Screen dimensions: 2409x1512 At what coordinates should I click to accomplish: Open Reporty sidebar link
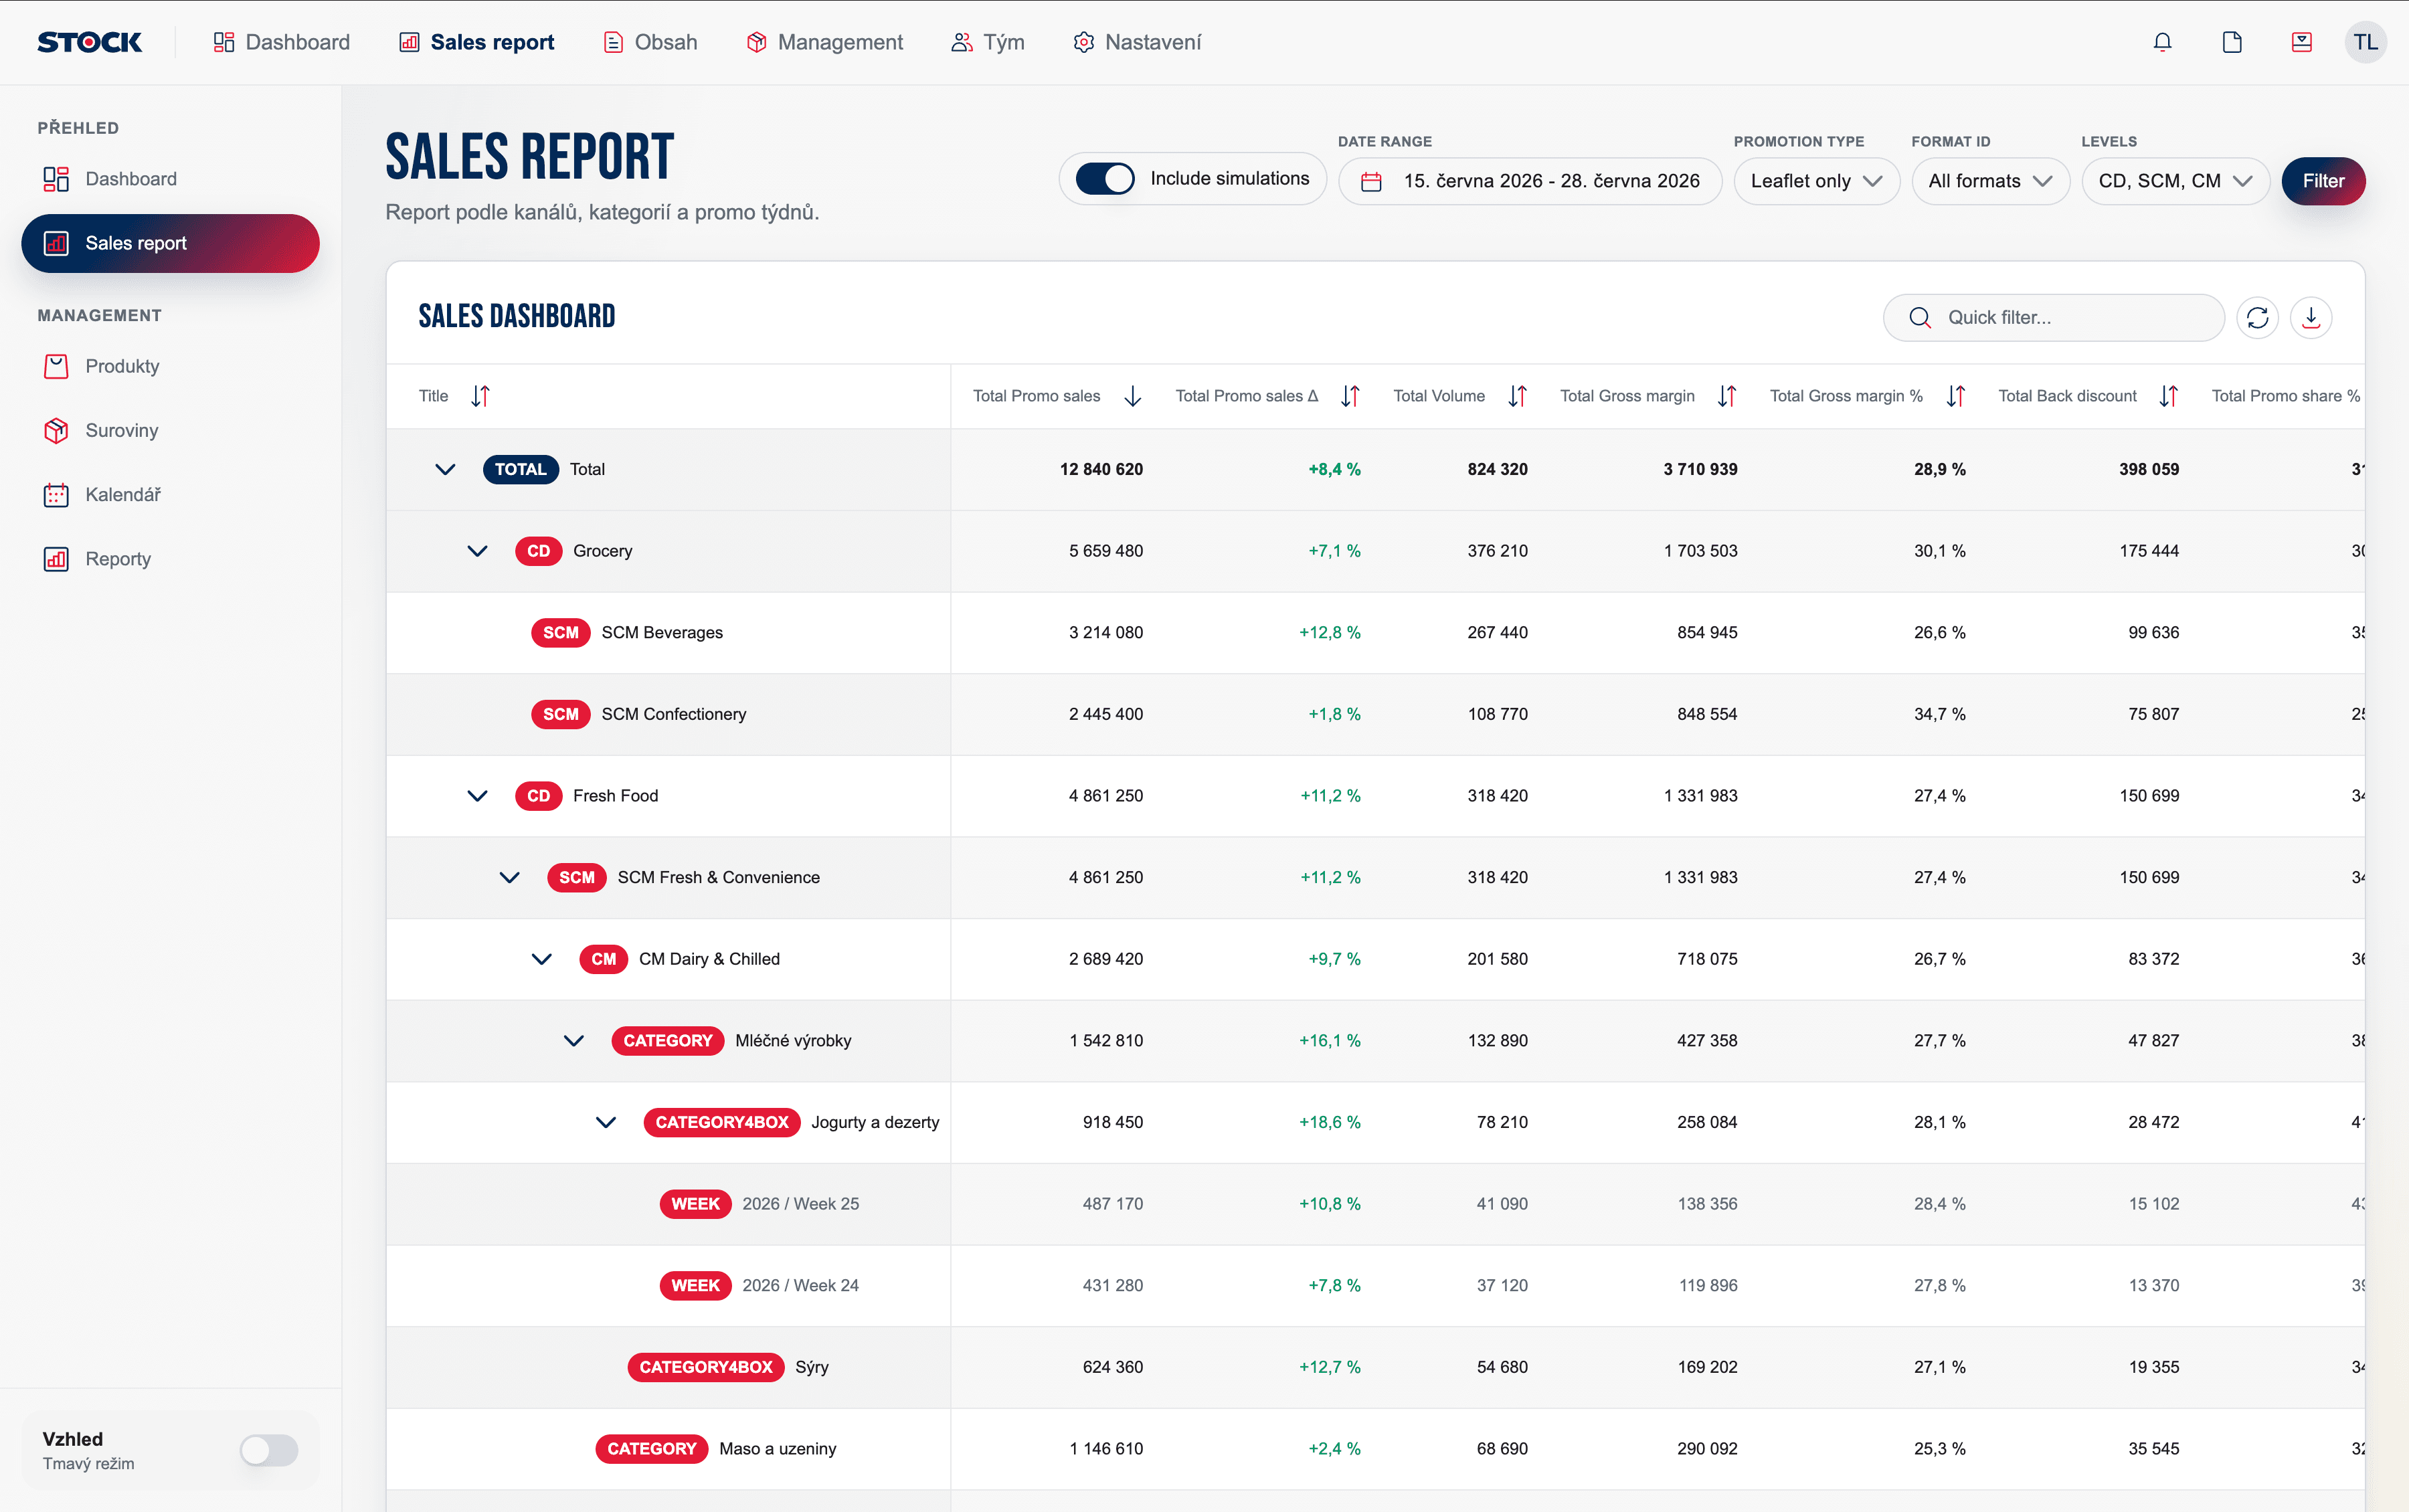[118, 559]
